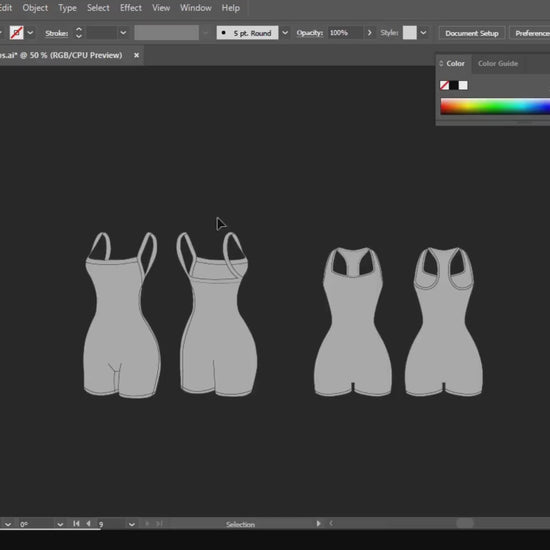Viewport: 550px width, 550px height.
Task: Click the opacity expand arrow
Action: pyautogui.click(x=369, y=33)
